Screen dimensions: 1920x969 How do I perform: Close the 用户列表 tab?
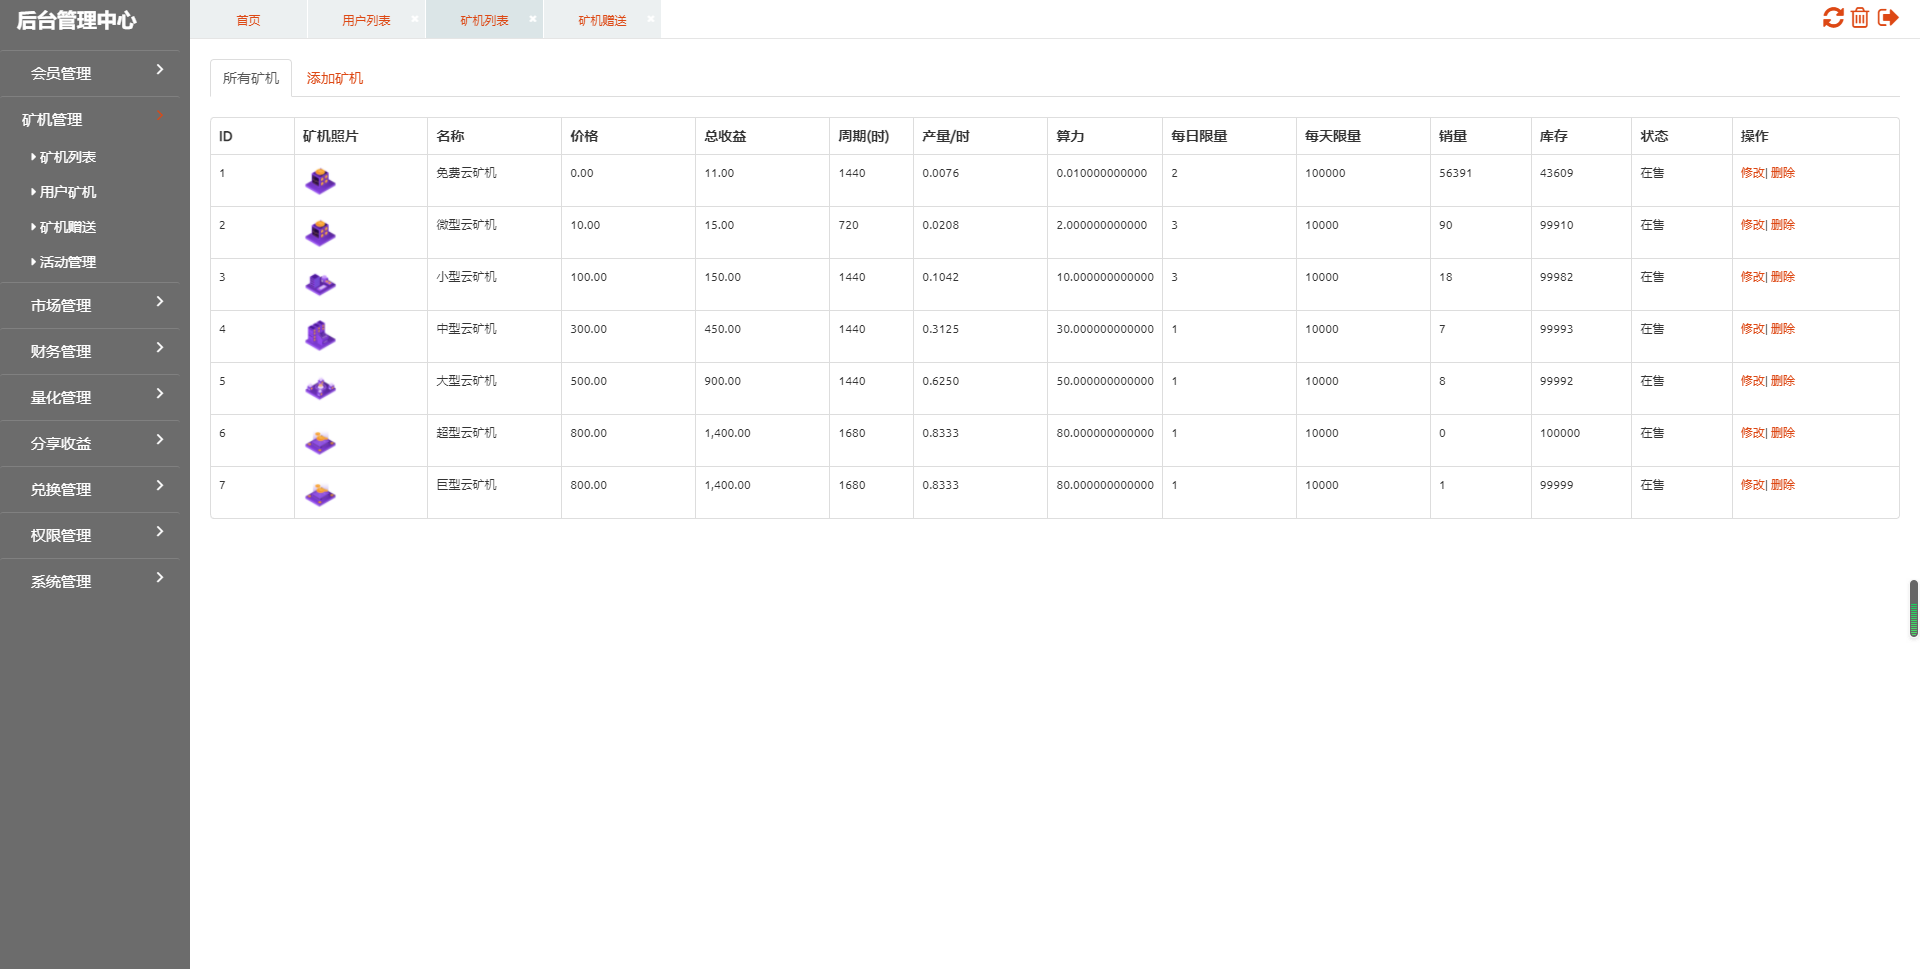click(415, 19)
